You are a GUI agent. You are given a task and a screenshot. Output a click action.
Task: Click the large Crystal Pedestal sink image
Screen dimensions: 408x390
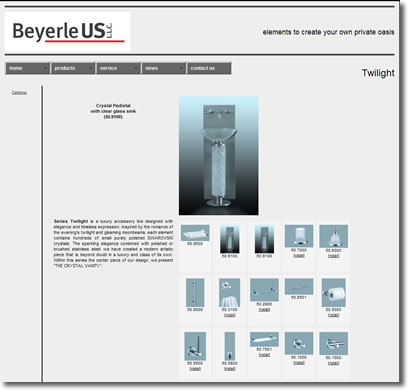[219, 156]
